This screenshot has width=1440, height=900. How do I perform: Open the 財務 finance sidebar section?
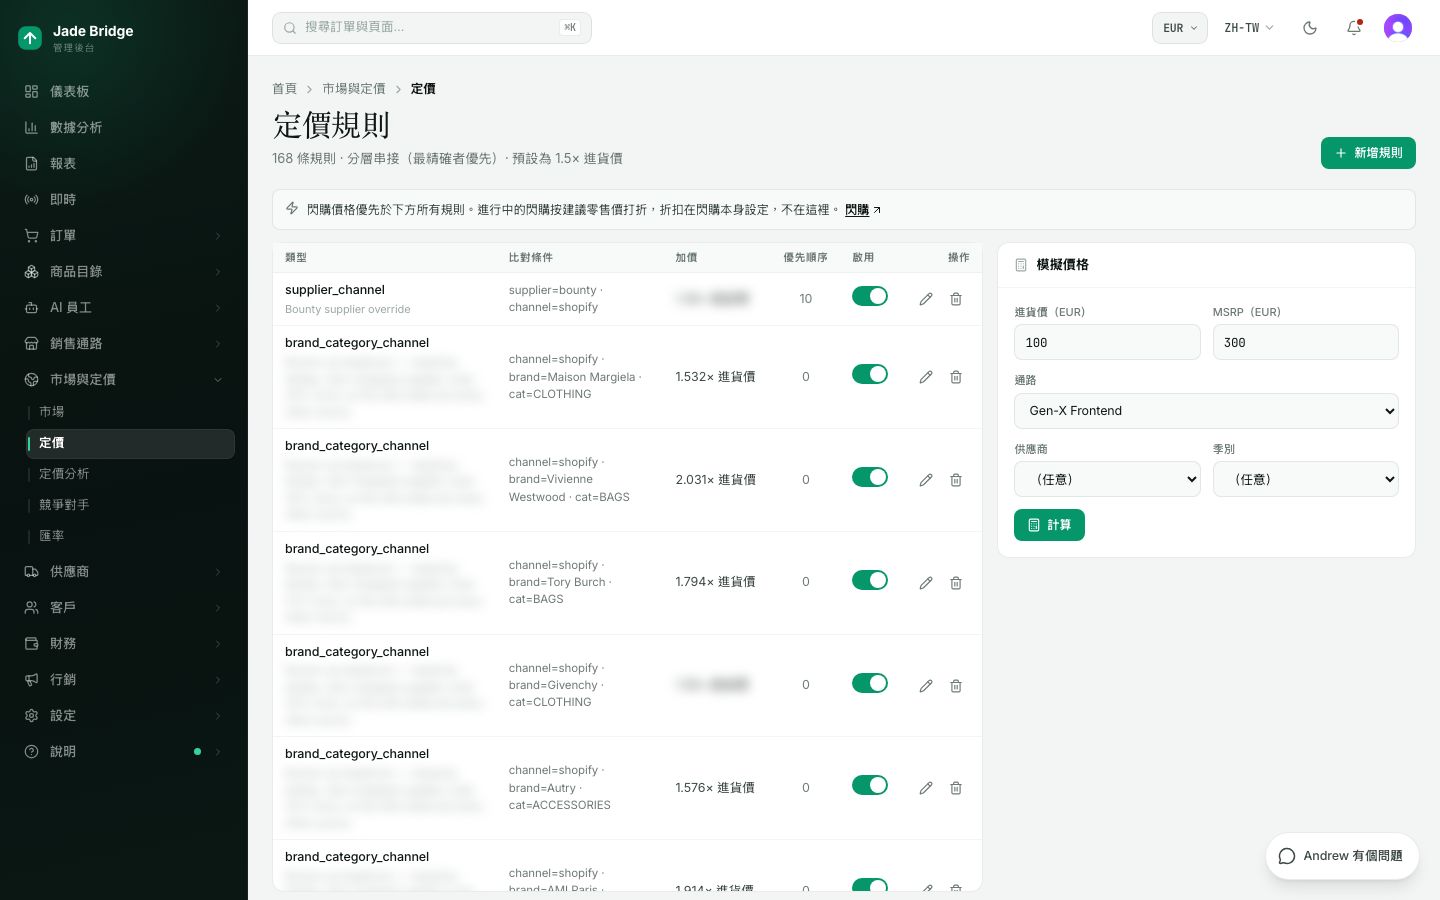click(x=124, y=643)
